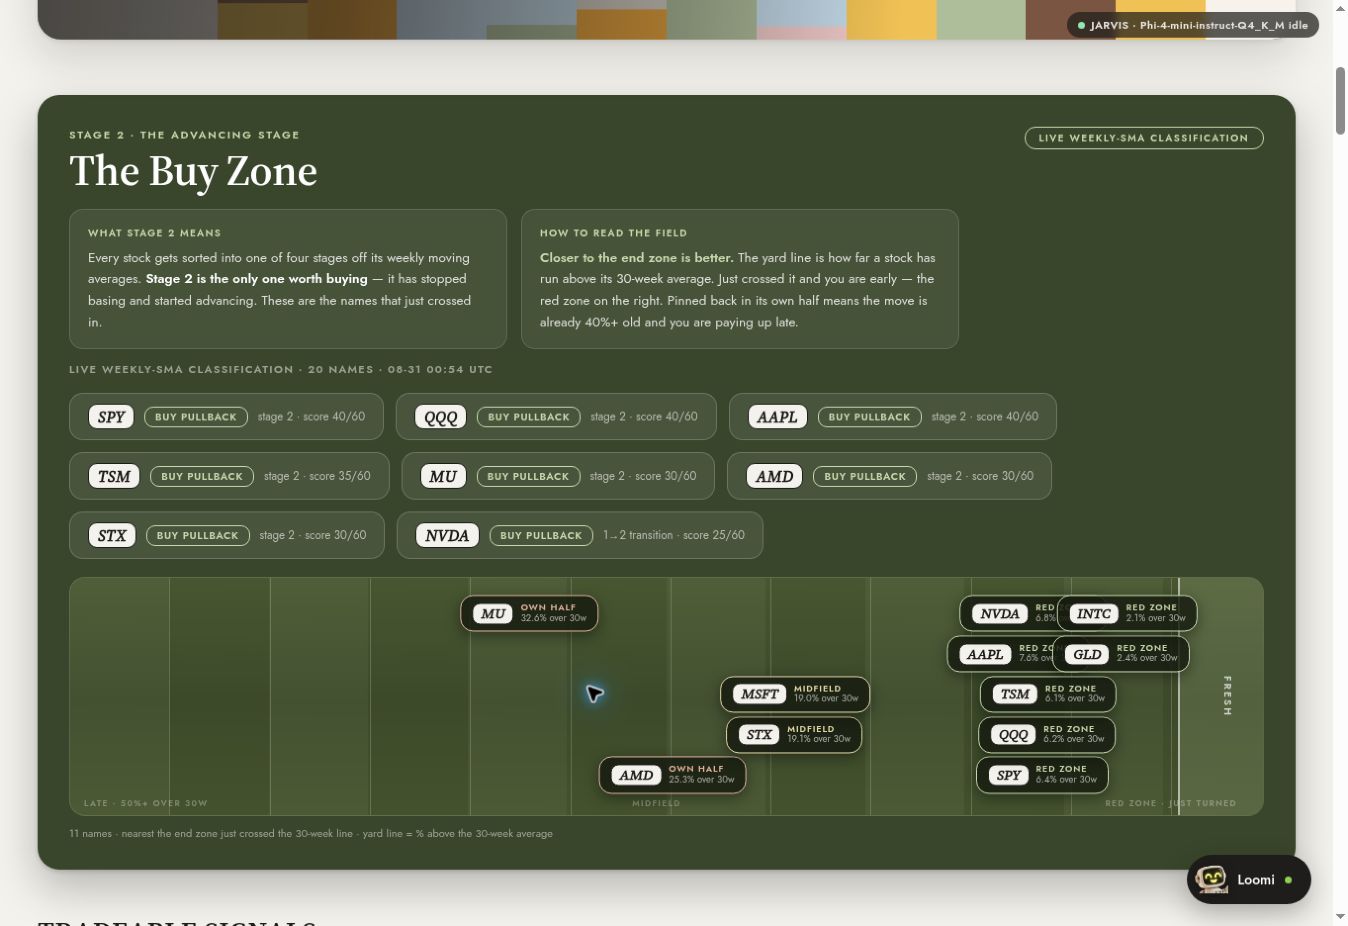Click BUY PULLBACK tag next to SPY

(196, 417)
